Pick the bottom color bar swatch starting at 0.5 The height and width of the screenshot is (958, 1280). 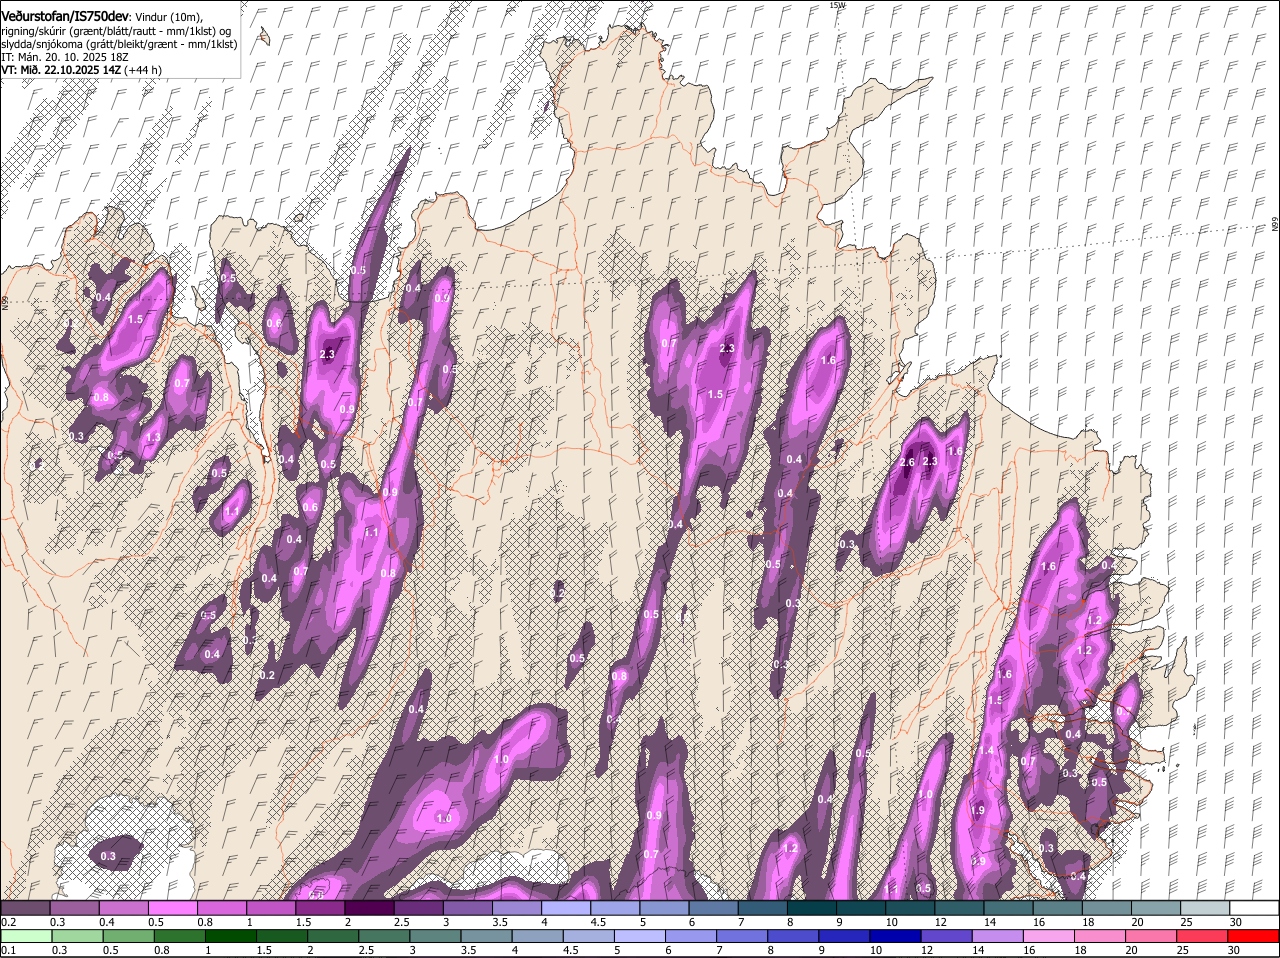(128, 936)
